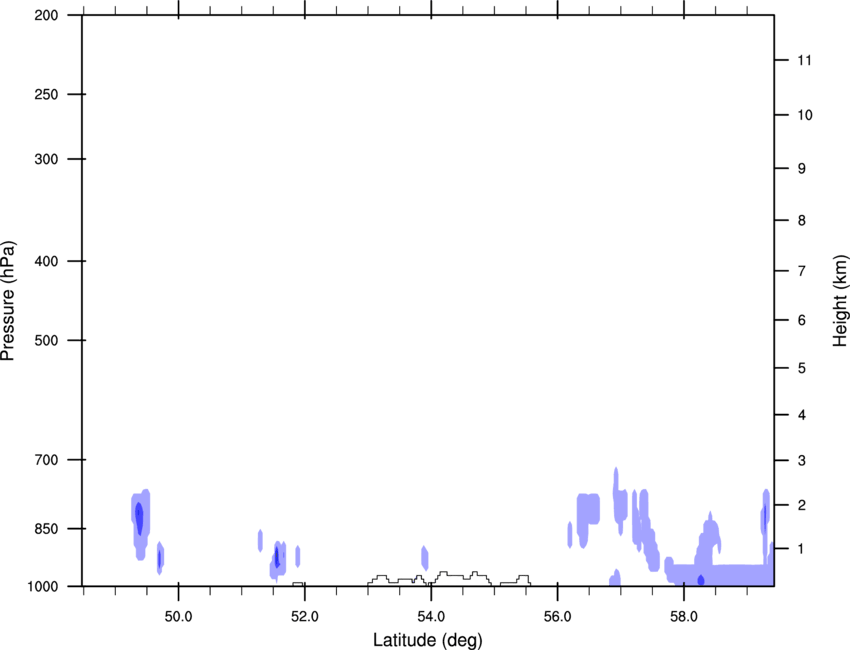
Task: Pick the 9 km height label
Action: (x=802, y=169)
